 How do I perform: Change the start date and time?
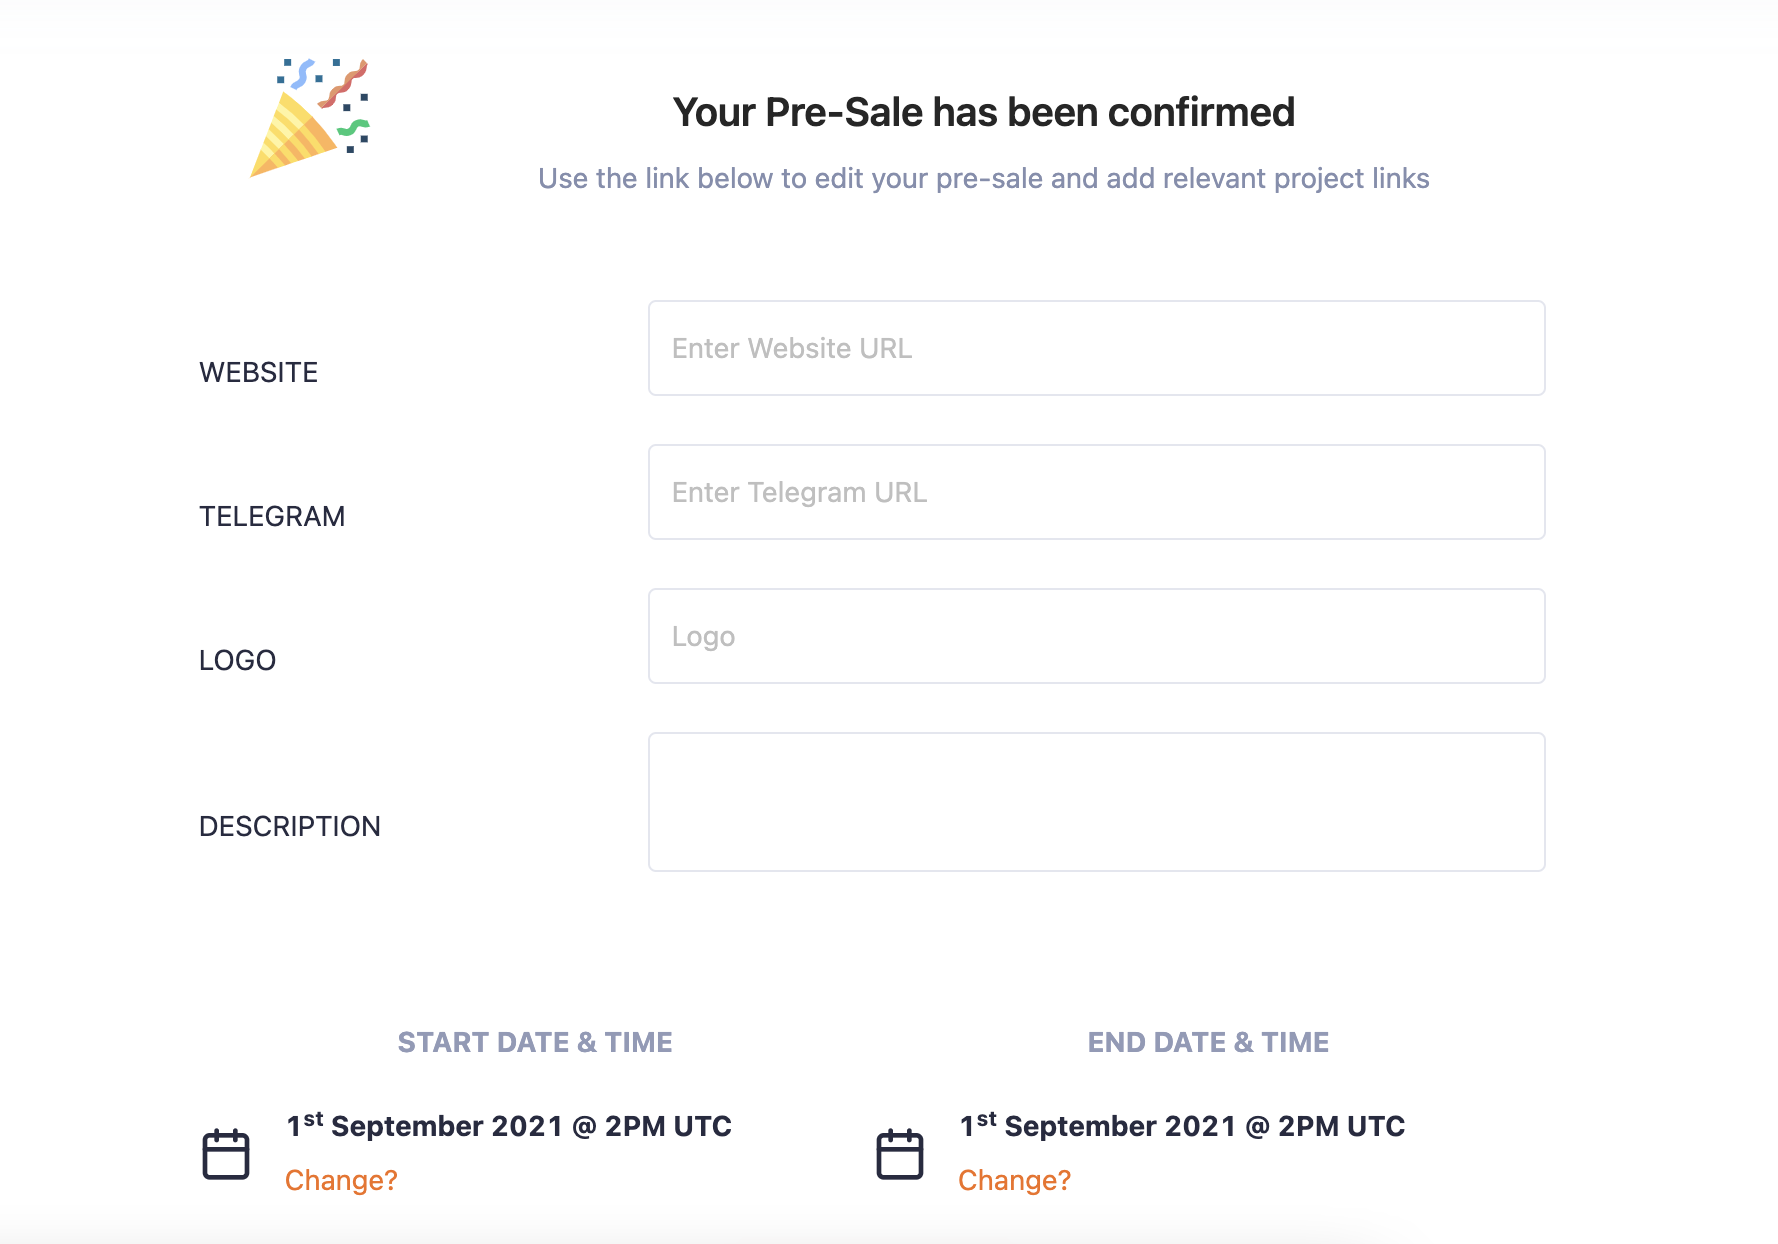coord(341,1180)
